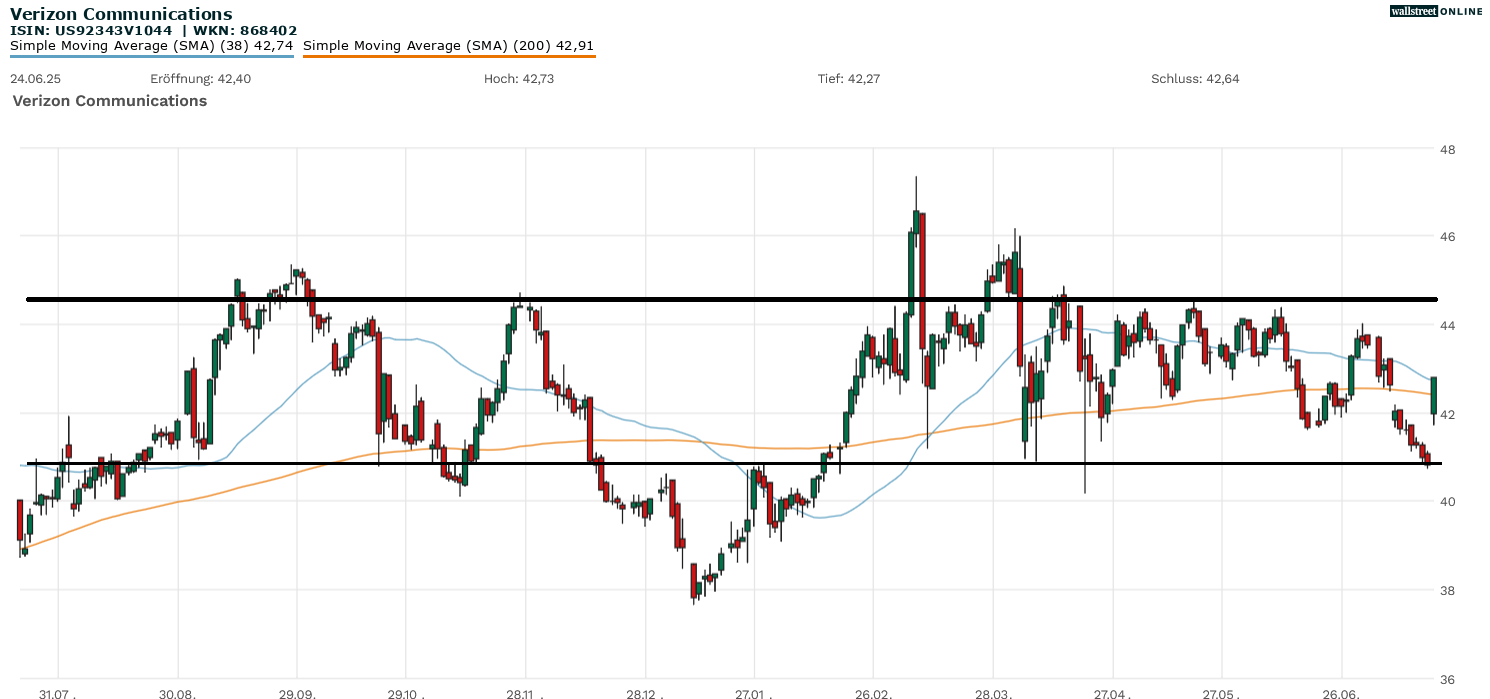Click the y-axis label 42
Image resolution: width=1490 pixels, height=699 pixels.
coord(1447,414)
